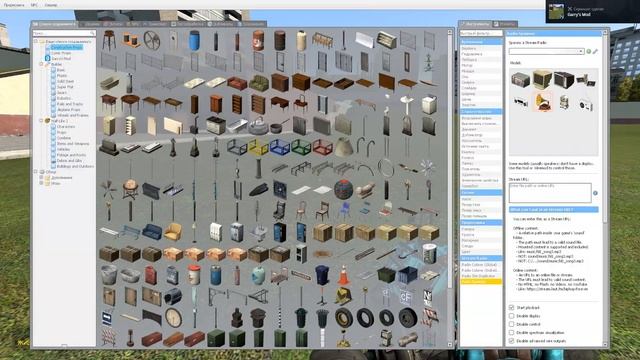Enable Disable spectrum visualization checkbox
Screen dimensions: 640x360
[x=511, y=332]
